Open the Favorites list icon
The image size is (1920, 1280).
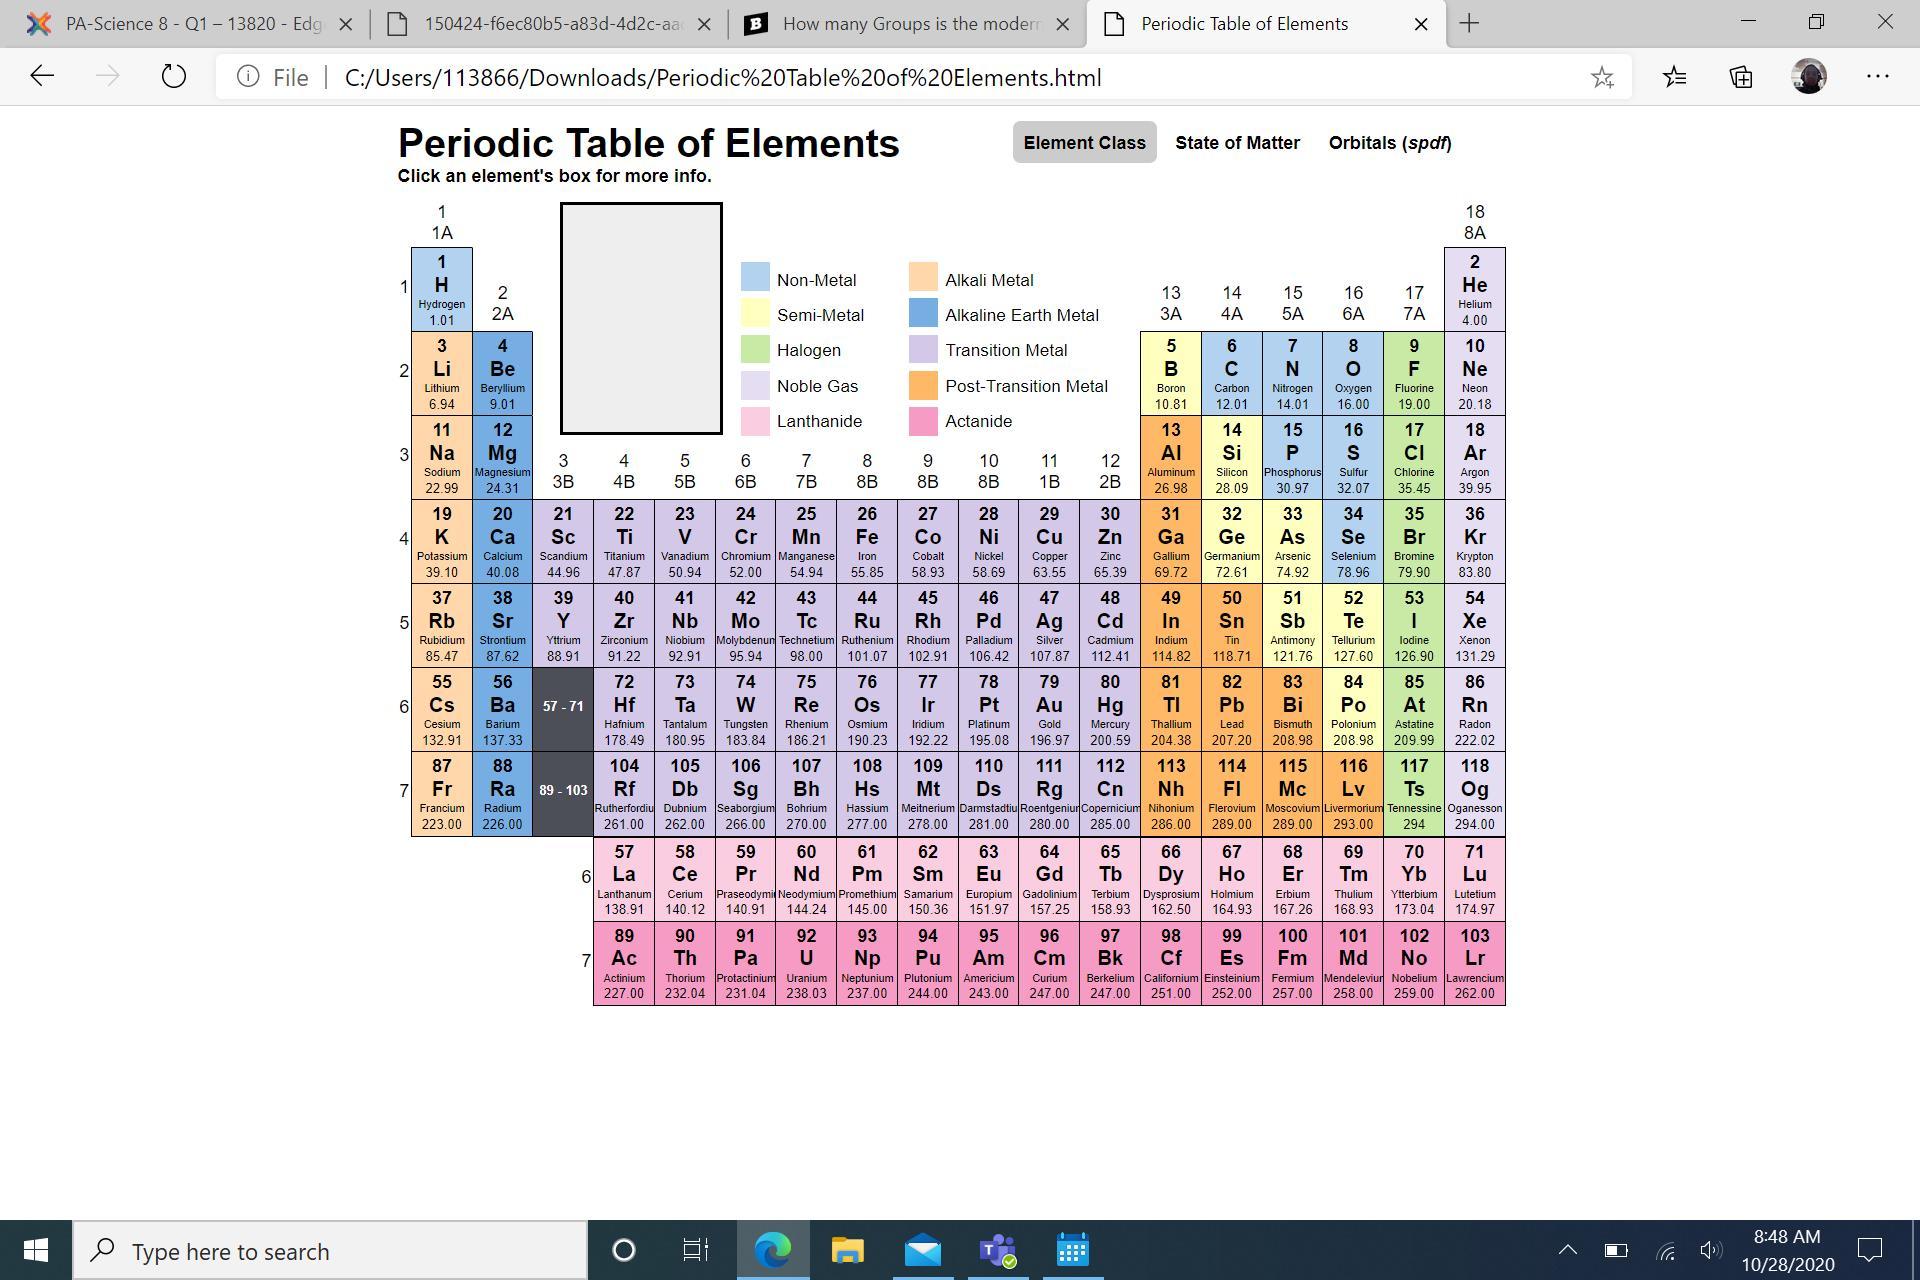[x=1675, y=77]
